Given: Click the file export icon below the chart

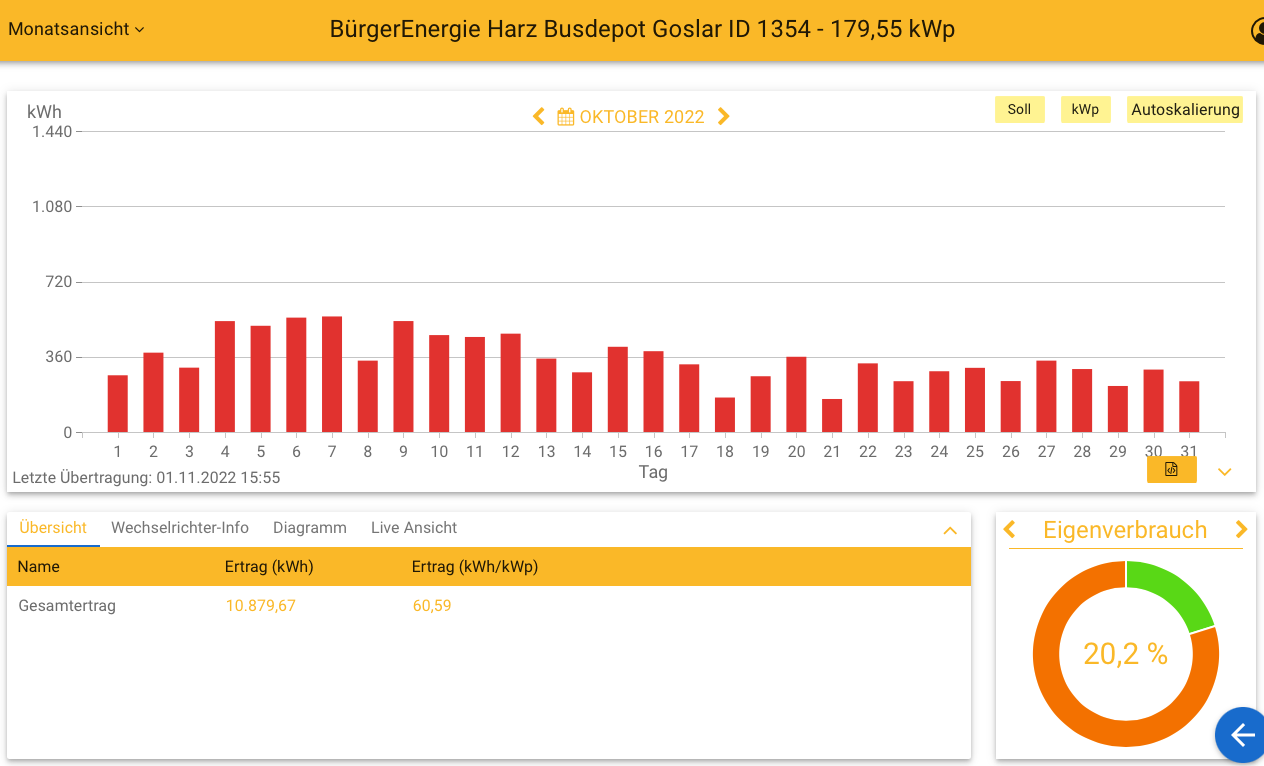Looking at the screenshot, I should [1171, 469].
